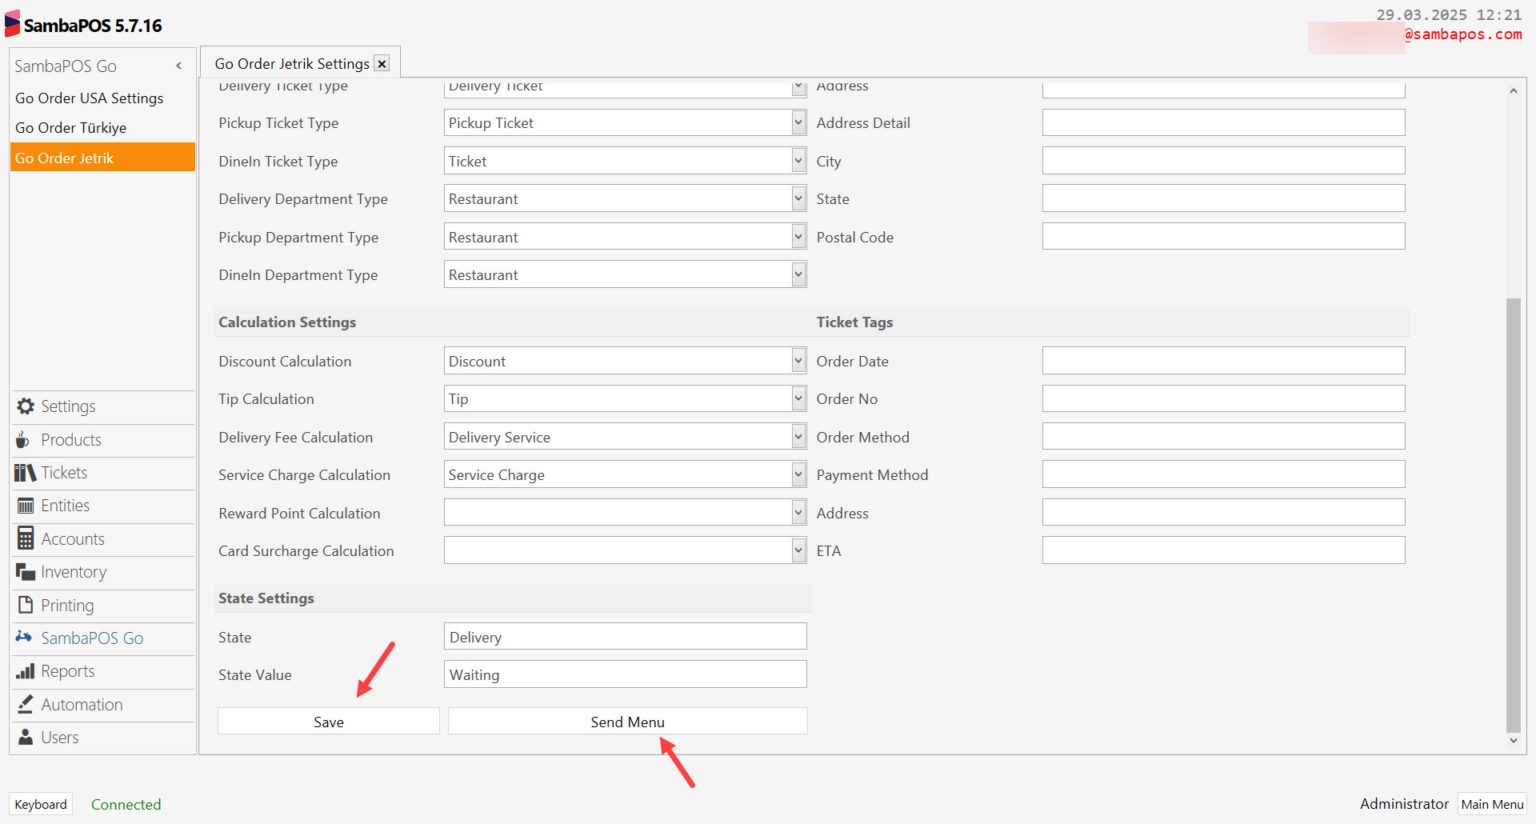1536x824 pixels.
Task: Open the Settings section
Action: click(x=68, y=406)
